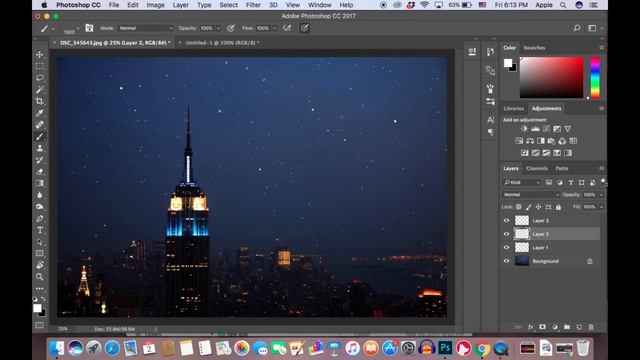Add a Brightness/Contrast adjustment
This screenshot has height=360, width=640.
[x=524, y=129]
